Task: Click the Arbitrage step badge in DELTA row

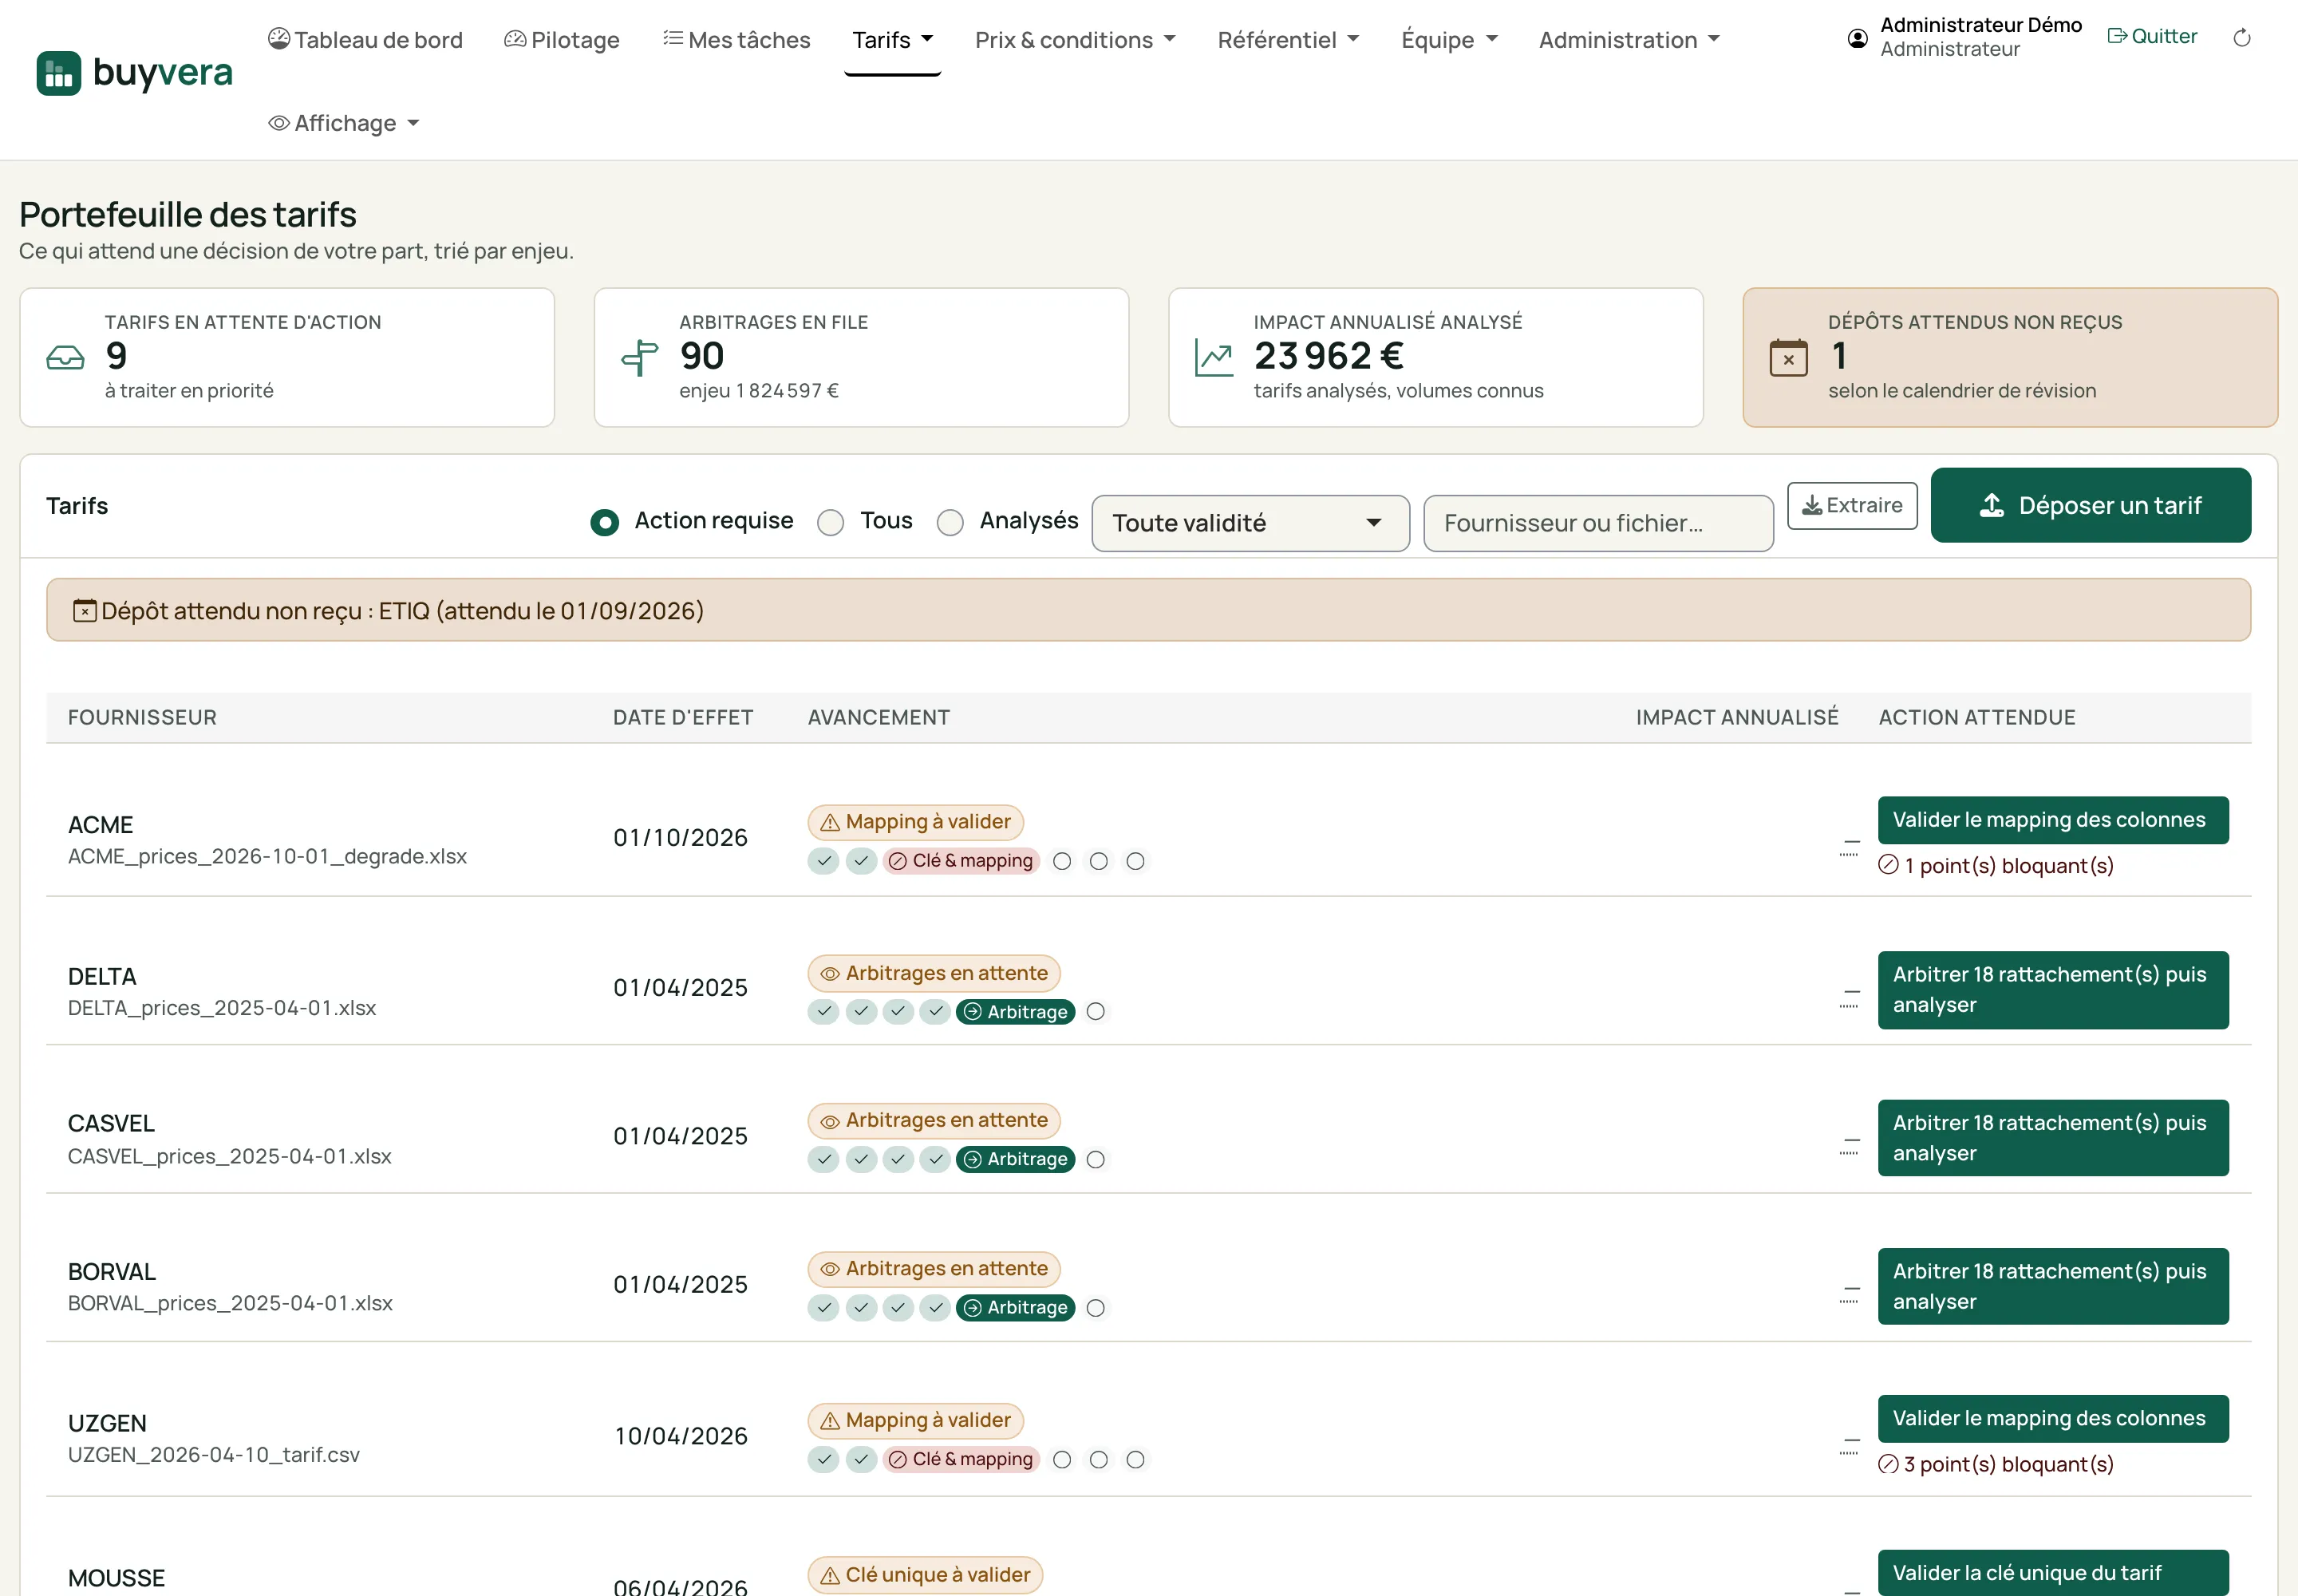Action: point(1016,1012)
